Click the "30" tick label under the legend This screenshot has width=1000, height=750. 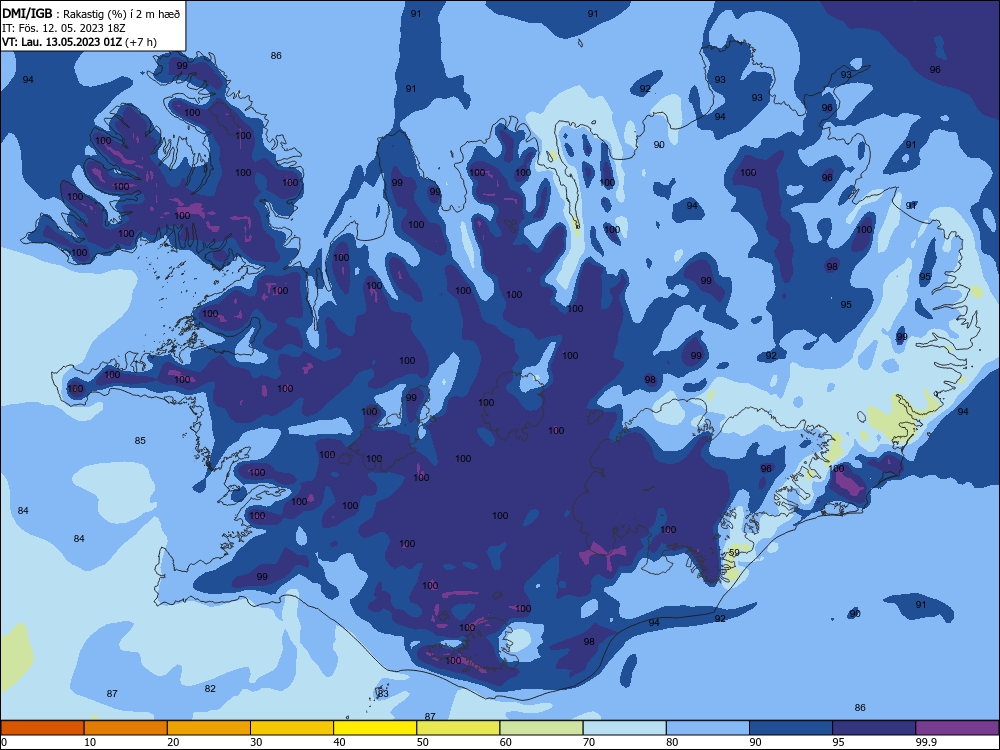(x=256, y=742)
